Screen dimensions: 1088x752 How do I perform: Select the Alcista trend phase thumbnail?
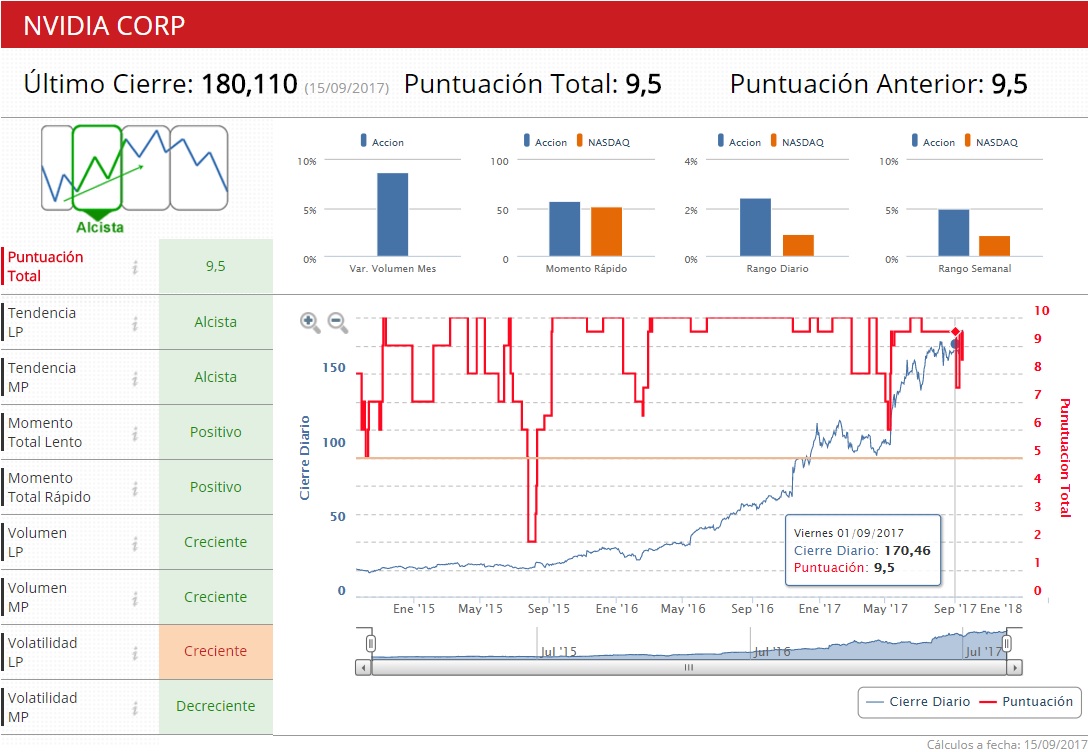tap(97, 169)
